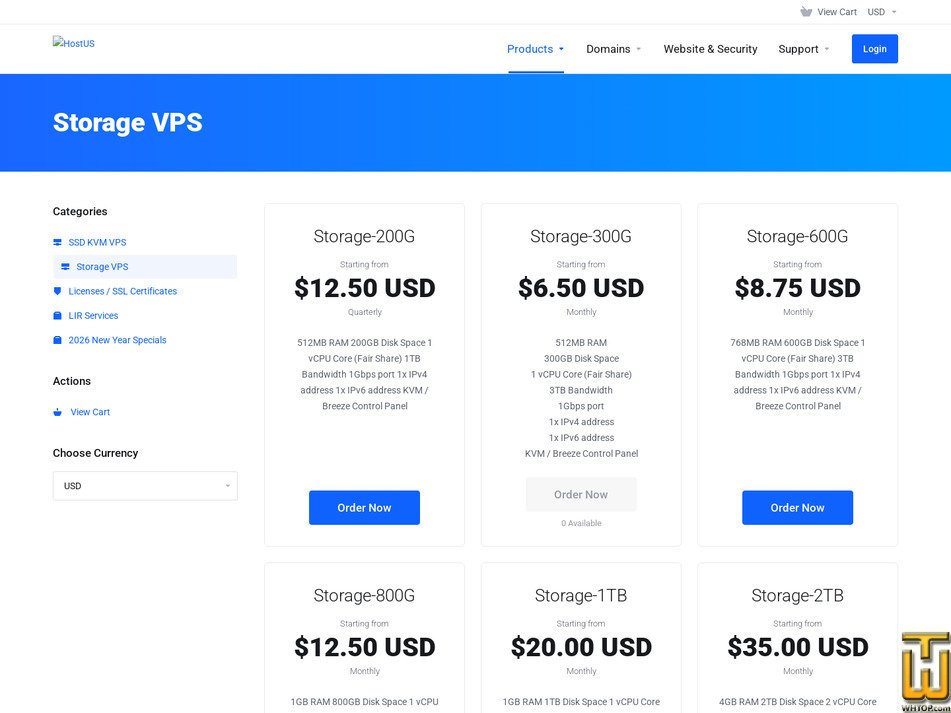Click the disabled Order Now for Storage-300G

point(581,494)
